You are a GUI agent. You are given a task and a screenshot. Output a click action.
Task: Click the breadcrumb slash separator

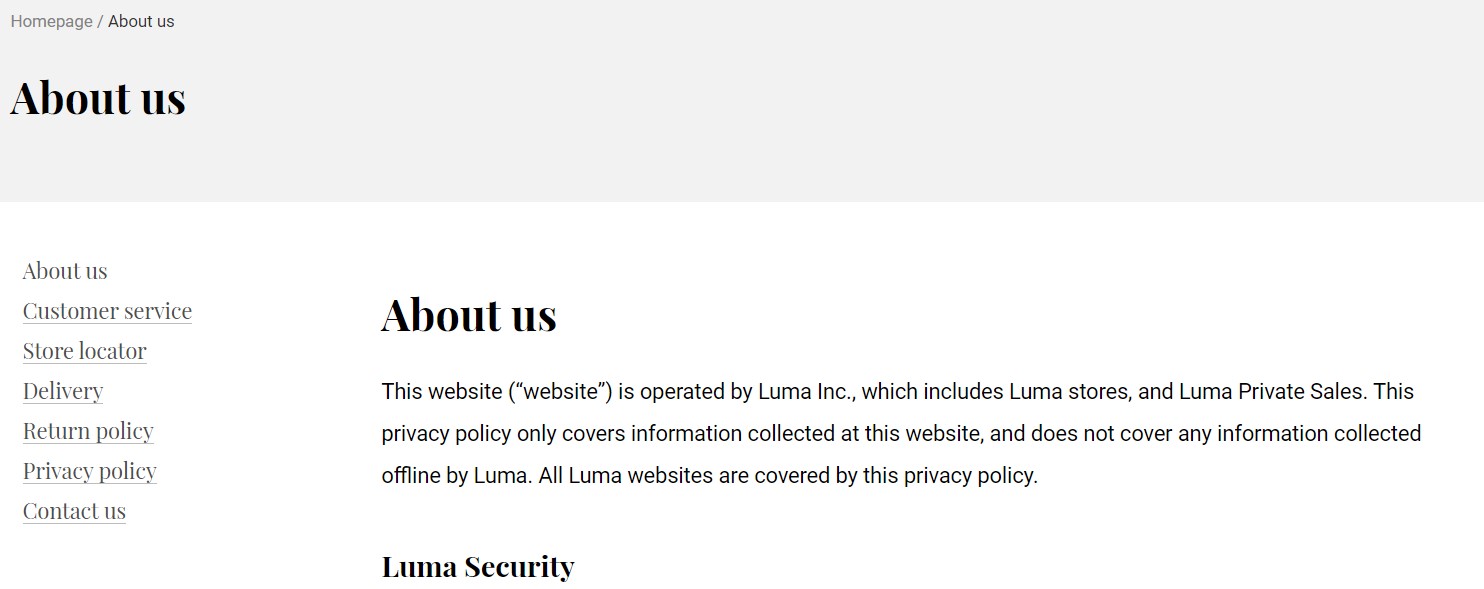click(100, 21)
